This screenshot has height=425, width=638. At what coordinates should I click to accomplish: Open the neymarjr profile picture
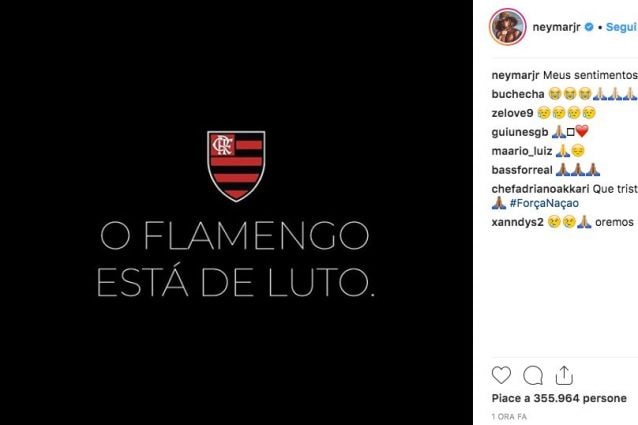pyautogui.click(x=507, y=27)
